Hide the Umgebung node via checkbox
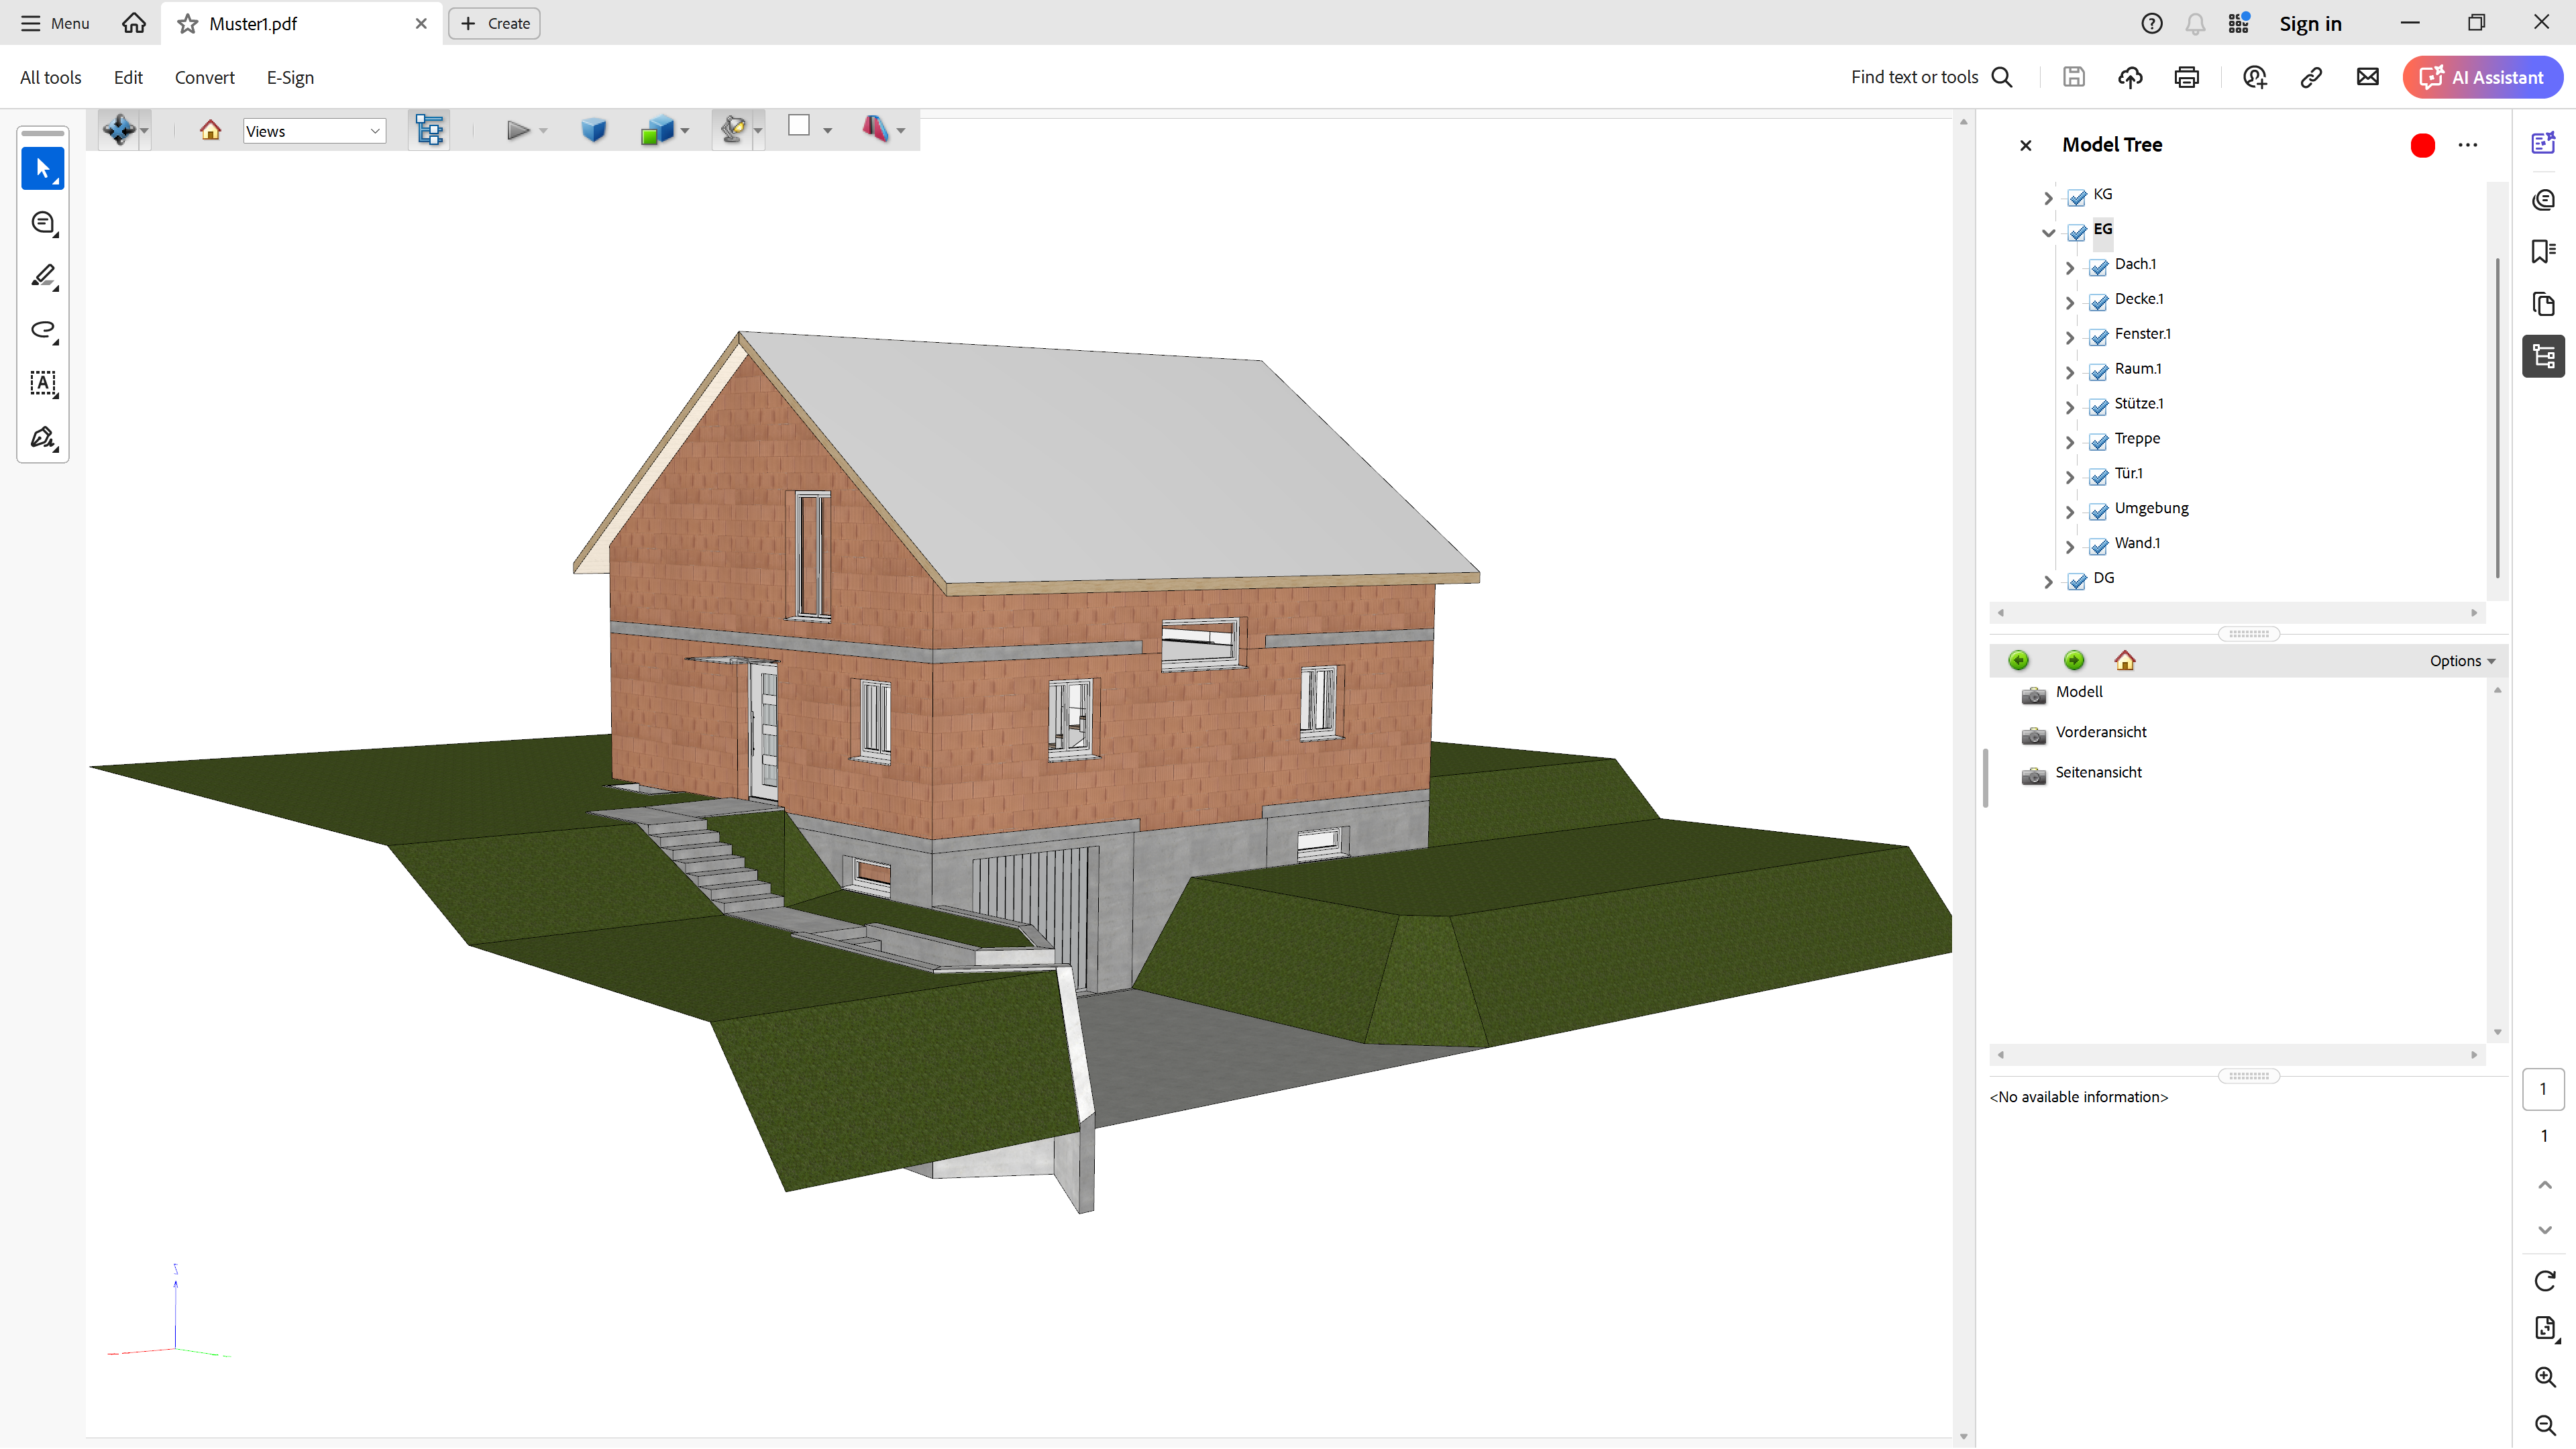The image size is (2576, 1449). (2099, 511)
